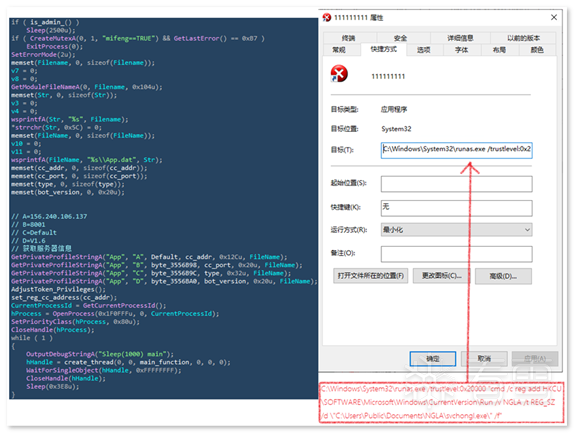The image size is (574, 433).
Task: Select the 快捷方式 tab
Action: click(x=383, y=49)
